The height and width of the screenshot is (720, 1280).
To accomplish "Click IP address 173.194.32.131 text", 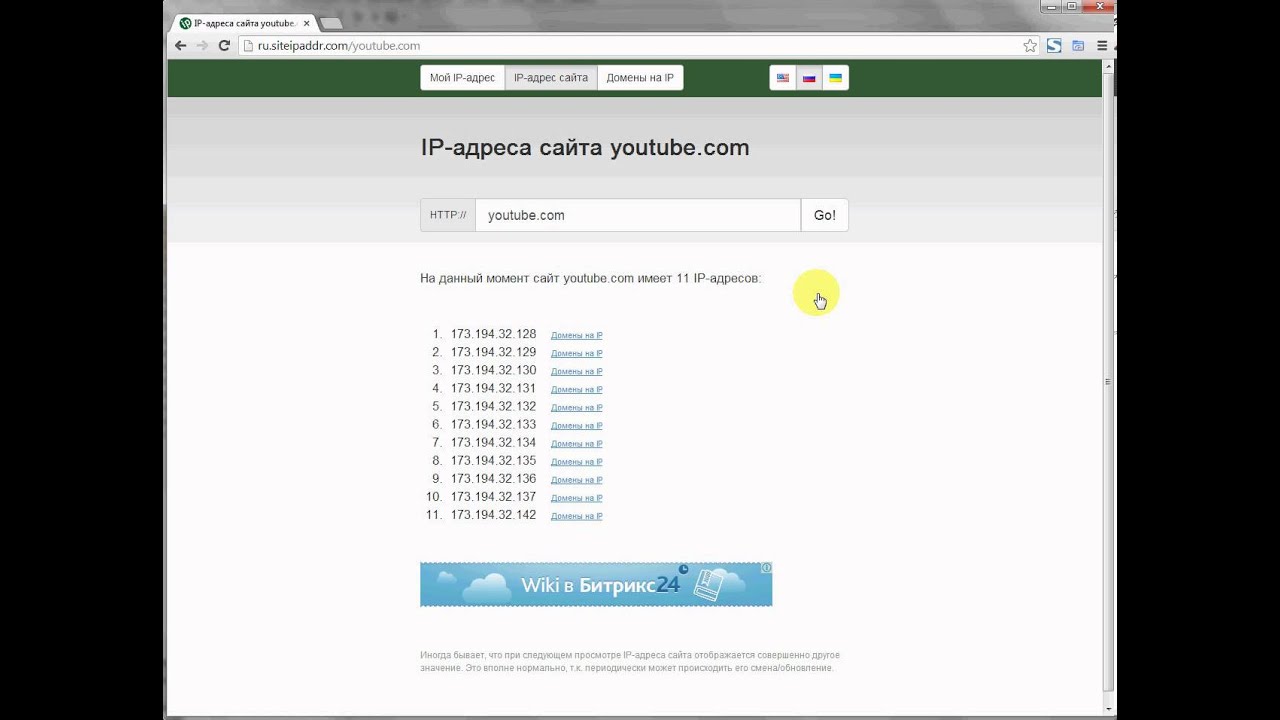I will click(x=493, y=388).
